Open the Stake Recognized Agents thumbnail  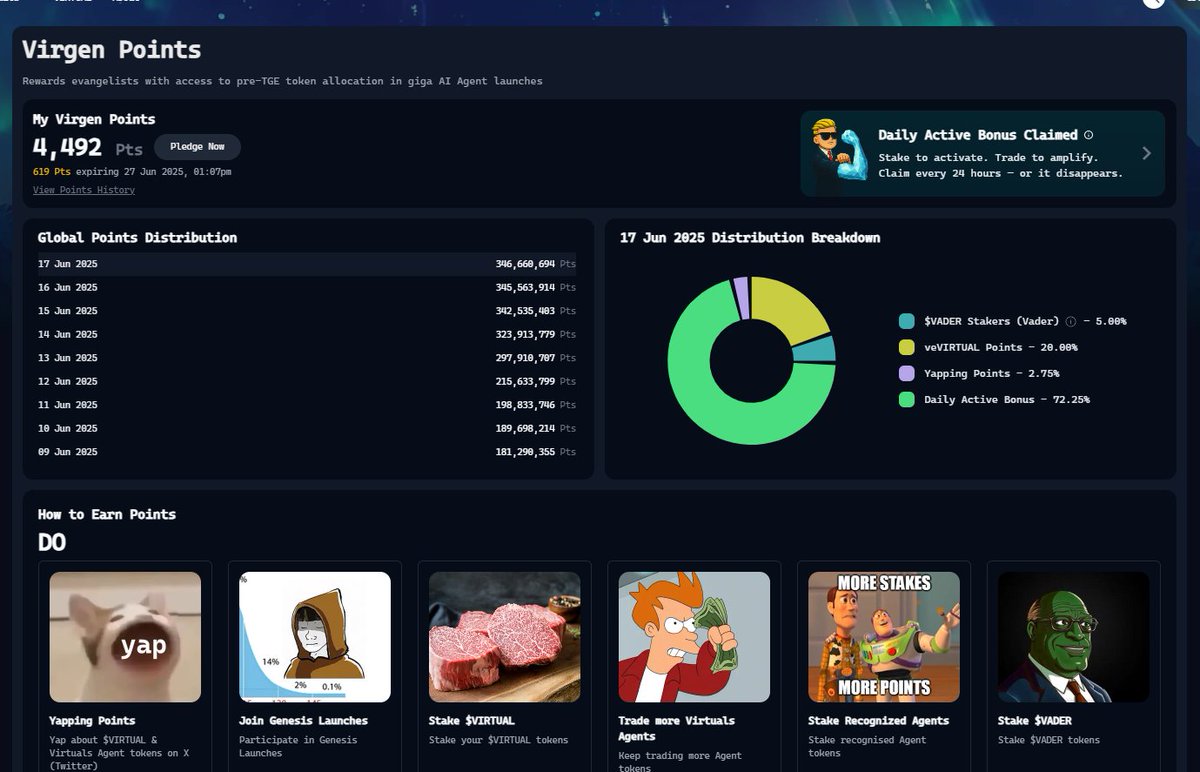point(884,637)
